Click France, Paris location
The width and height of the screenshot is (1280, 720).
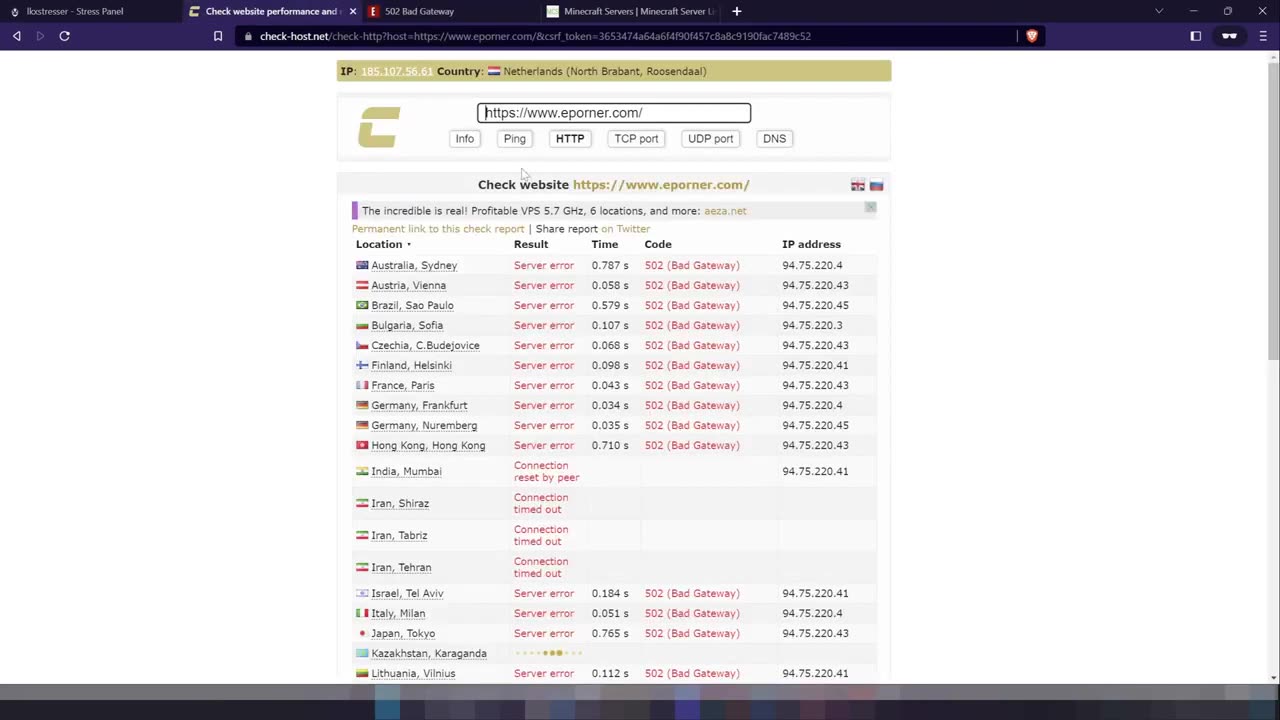403,385
